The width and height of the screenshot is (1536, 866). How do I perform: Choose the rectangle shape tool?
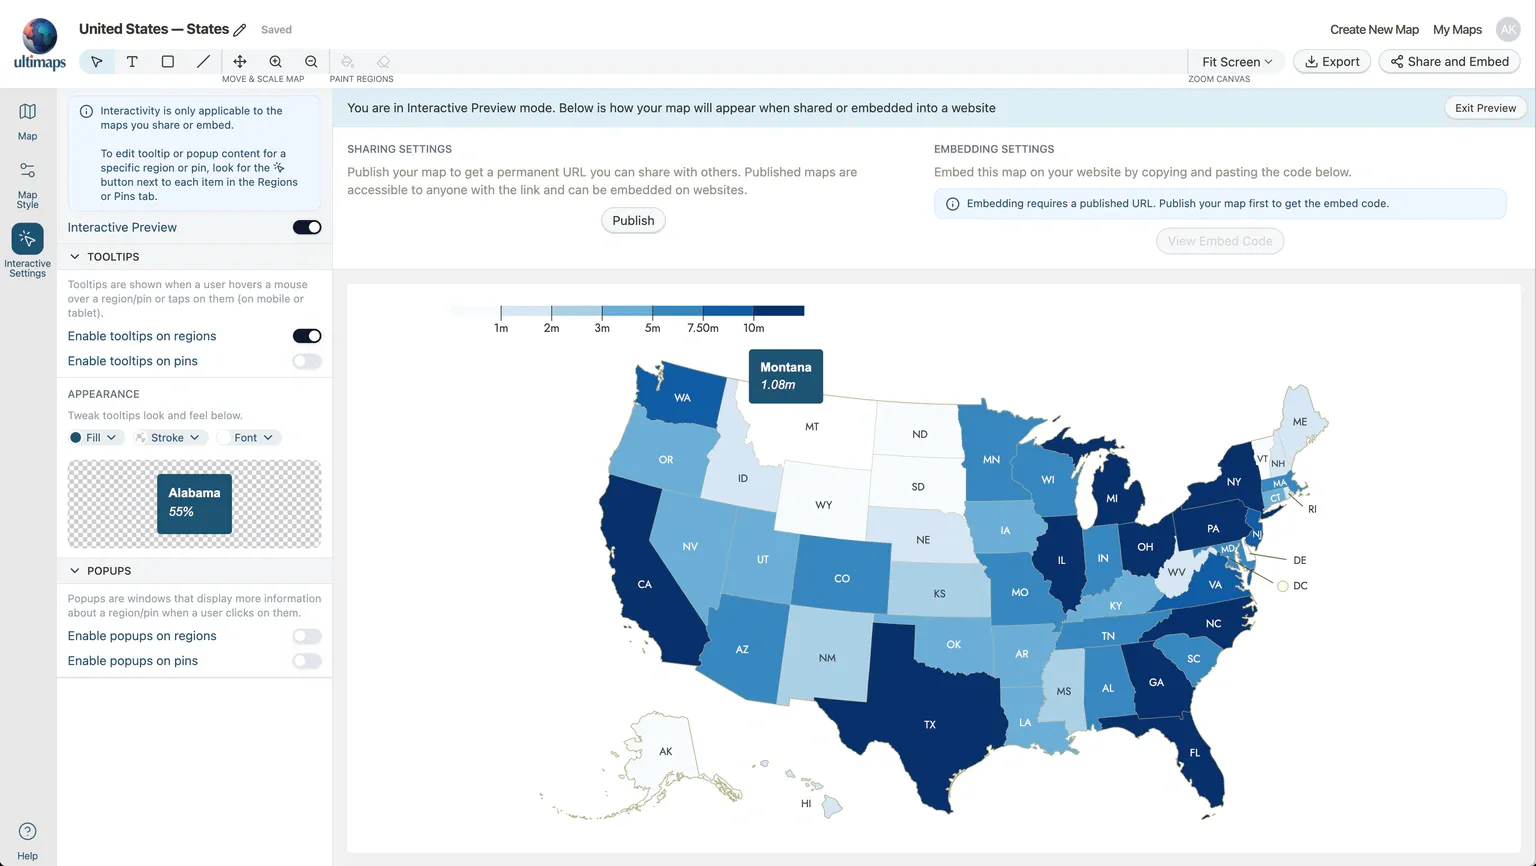pyautogui.click(x=168, y=62)
